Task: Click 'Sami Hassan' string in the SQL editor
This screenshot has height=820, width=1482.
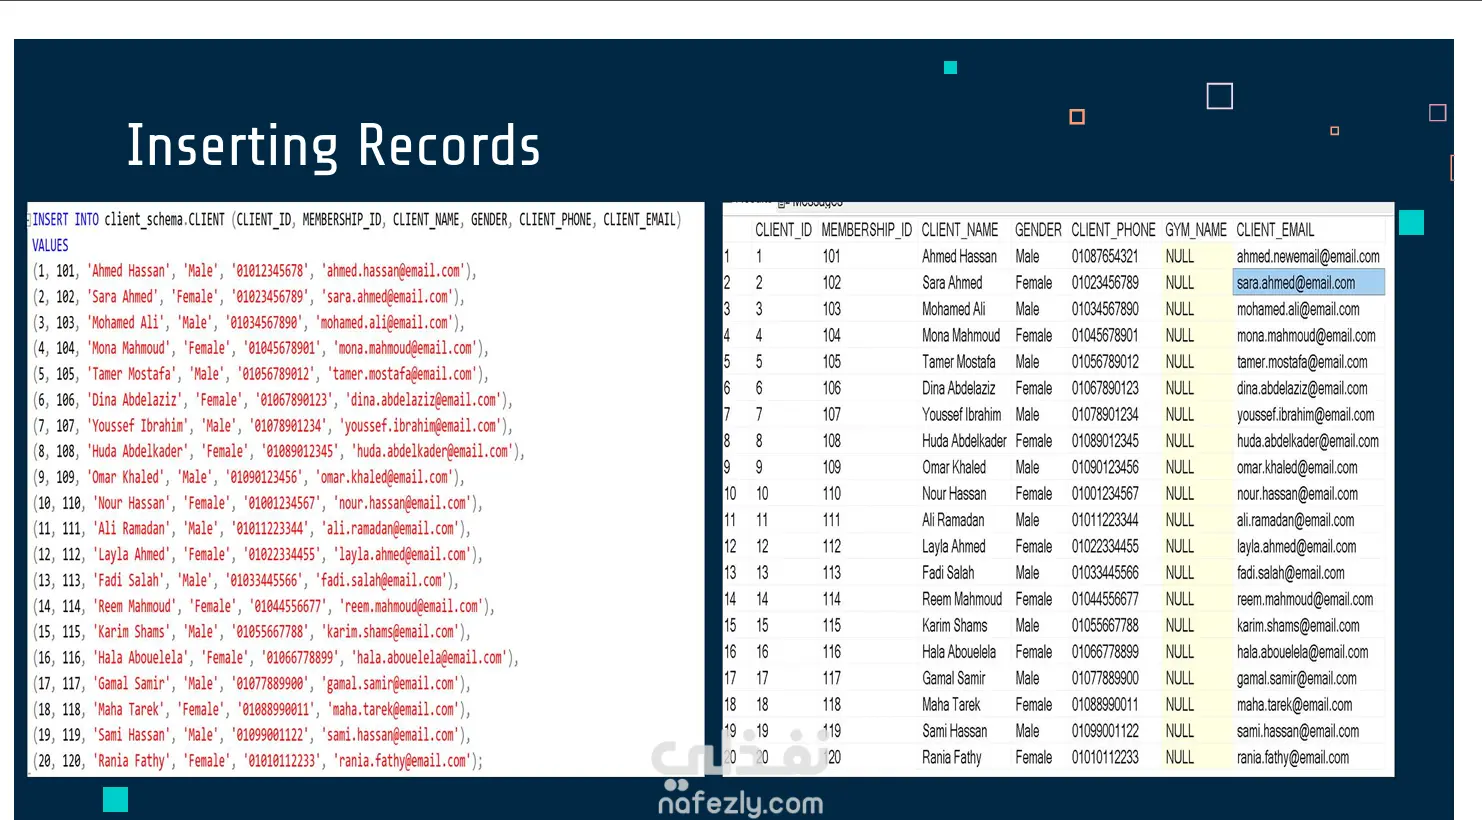Action: coord(133,735)
